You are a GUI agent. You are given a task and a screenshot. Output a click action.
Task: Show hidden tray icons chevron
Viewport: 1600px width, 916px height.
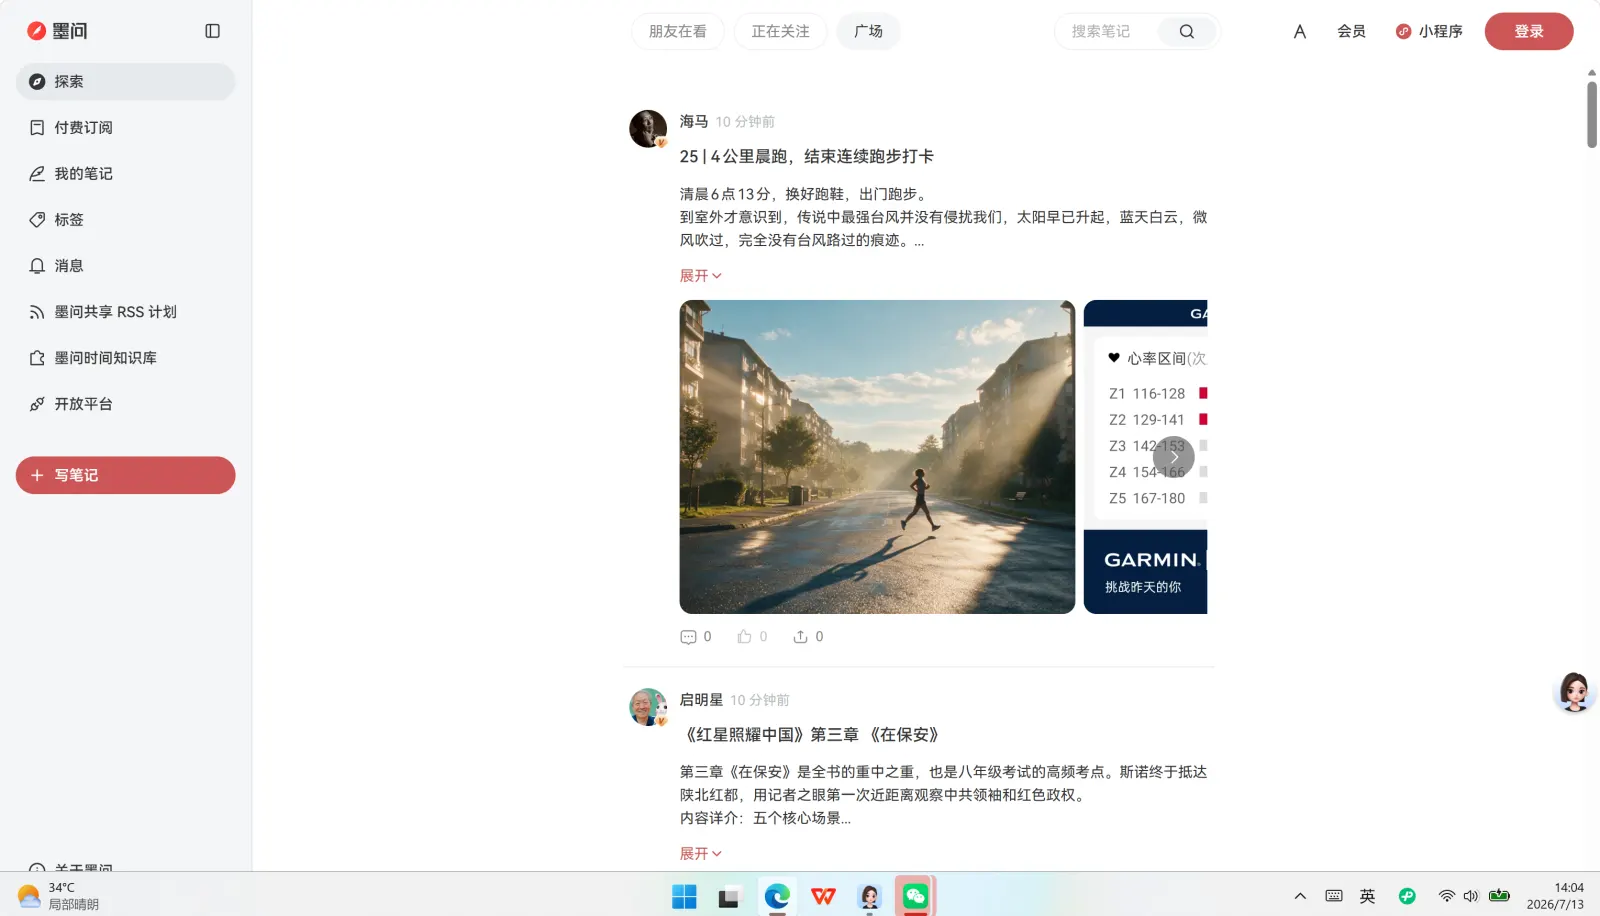pyautogui.click(x=1300, y=896)
